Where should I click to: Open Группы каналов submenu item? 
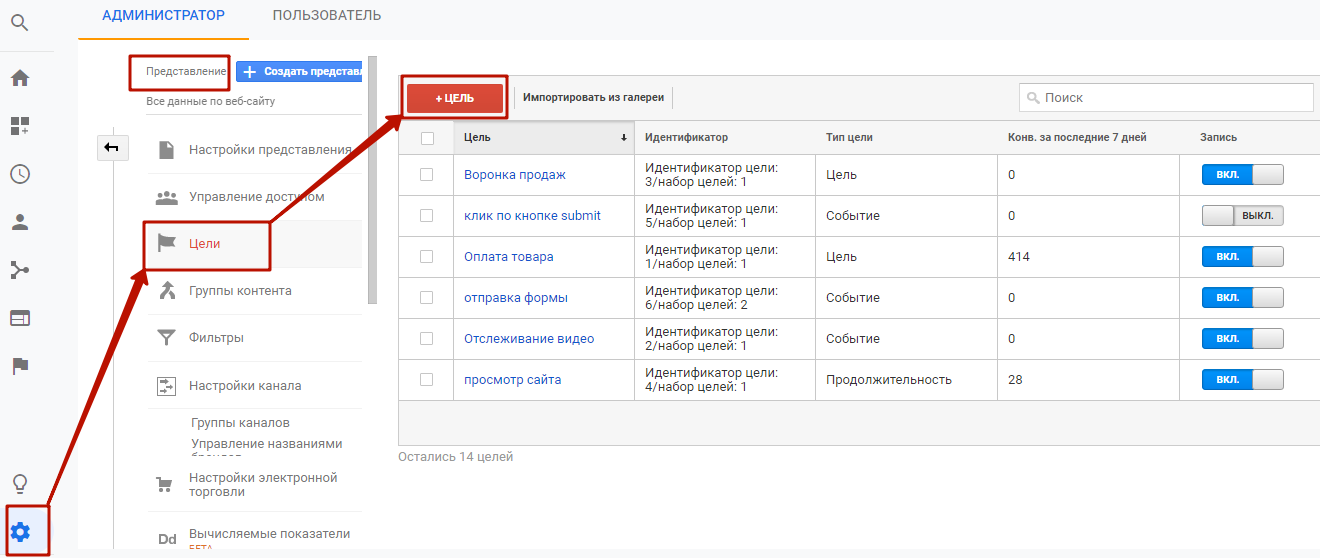240,423
